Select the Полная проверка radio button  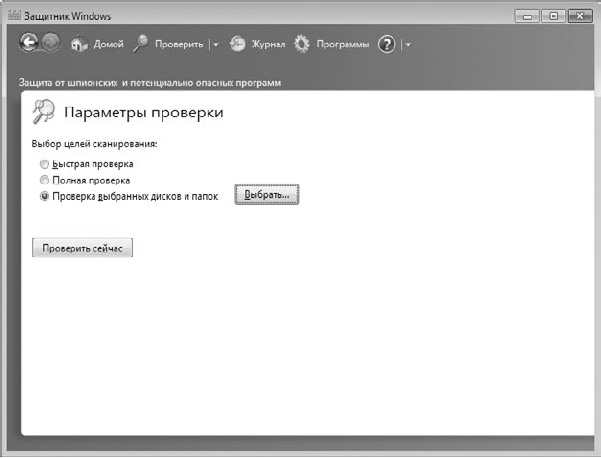click(44, 180)
